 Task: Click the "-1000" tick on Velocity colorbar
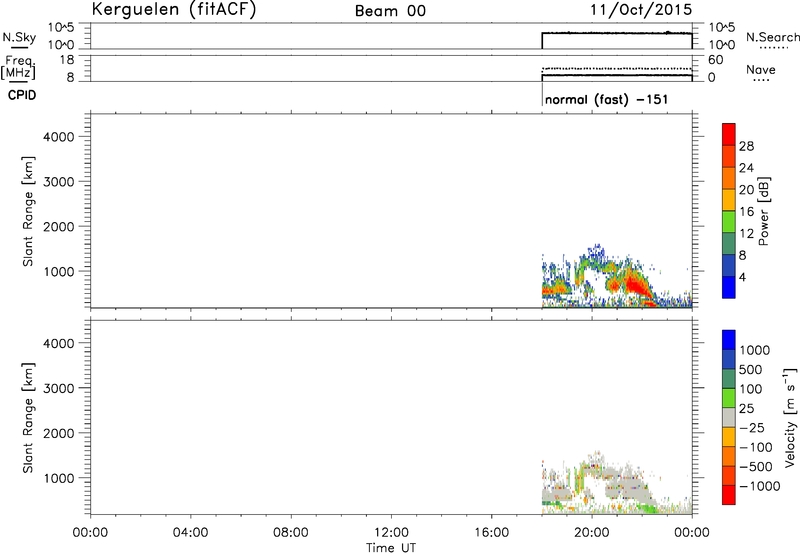(x=759, y=486)
